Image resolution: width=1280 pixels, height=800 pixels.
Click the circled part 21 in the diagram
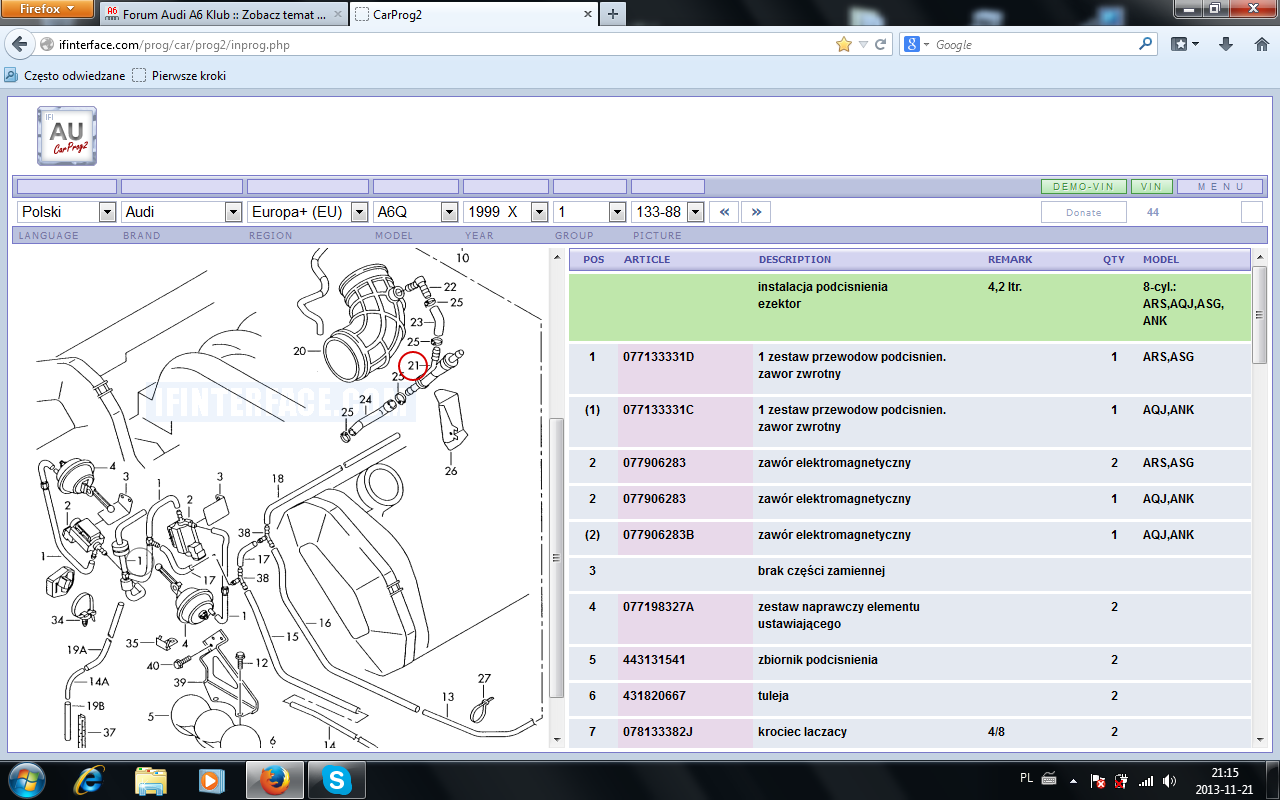pyautogui.click(x=413, y=366)
